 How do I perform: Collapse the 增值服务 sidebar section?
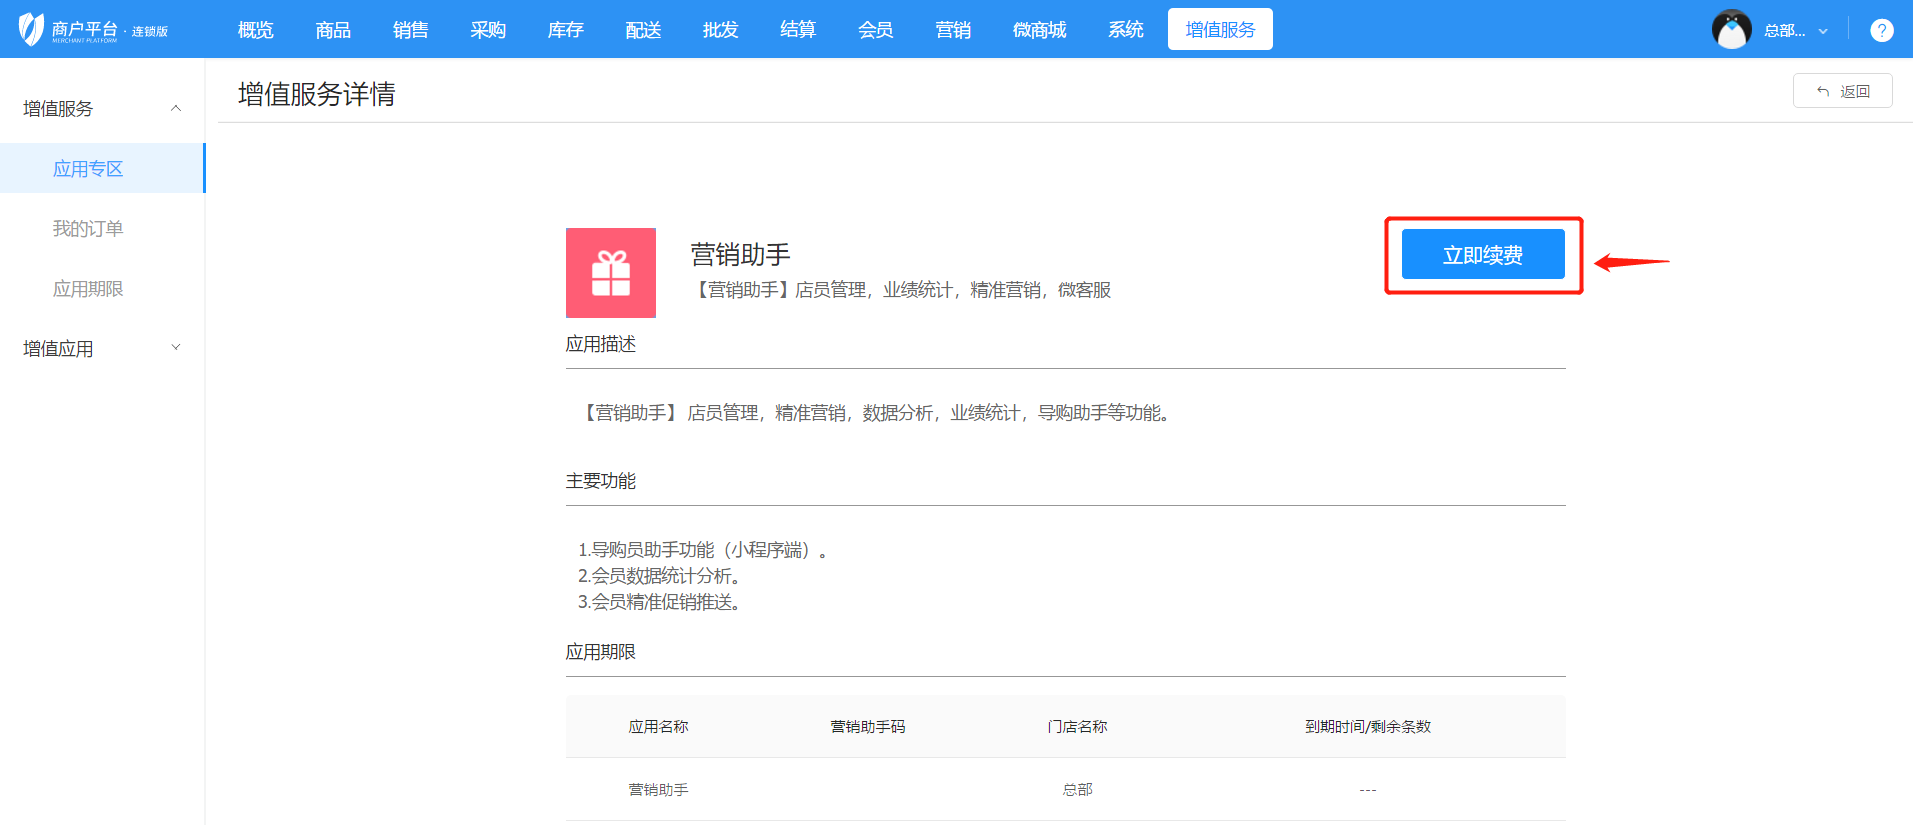coord(176,108)
